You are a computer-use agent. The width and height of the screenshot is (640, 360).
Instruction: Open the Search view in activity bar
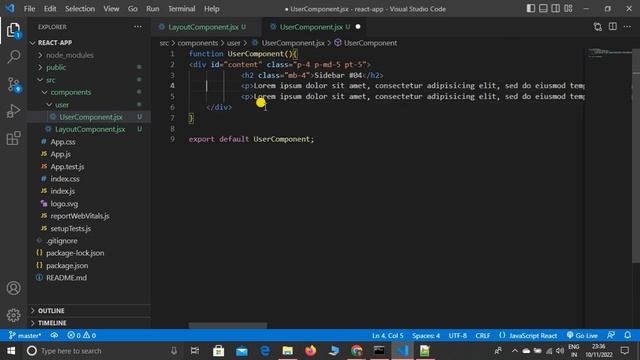(13, 56)
